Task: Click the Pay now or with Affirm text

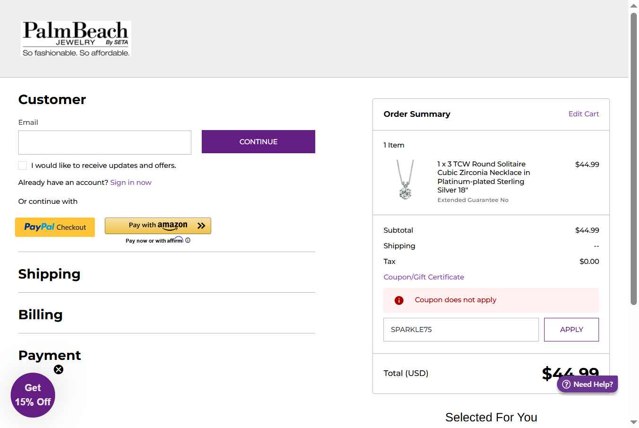Action: coord(154,240)
